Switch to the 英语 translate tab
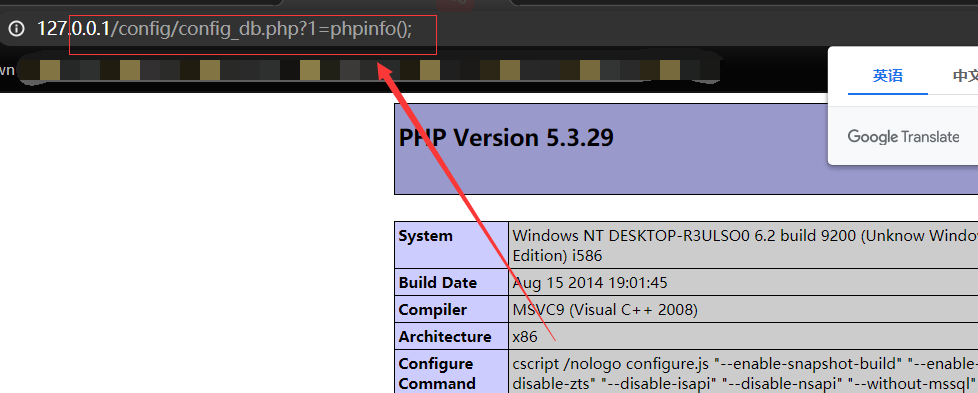 (888, 76)
